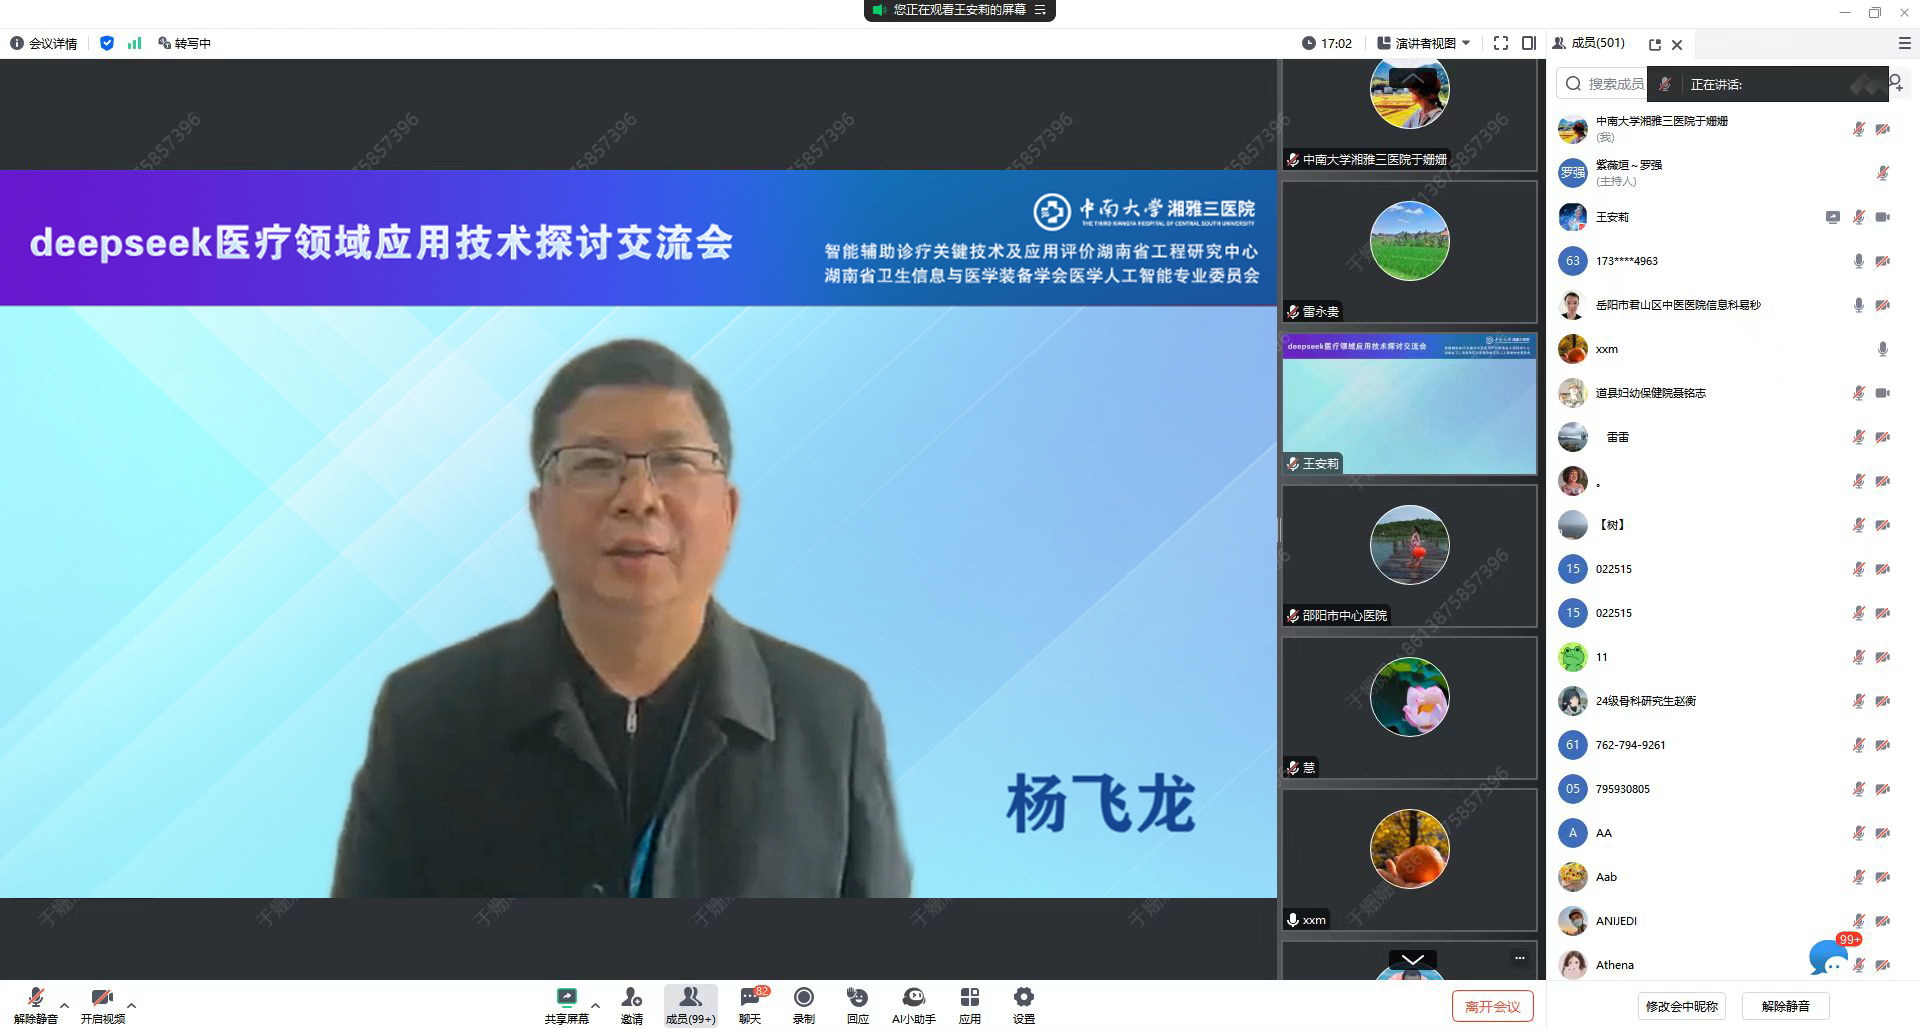
Task: Select the 慧 lotus avatar tile
Action: tap(1409, 708)
